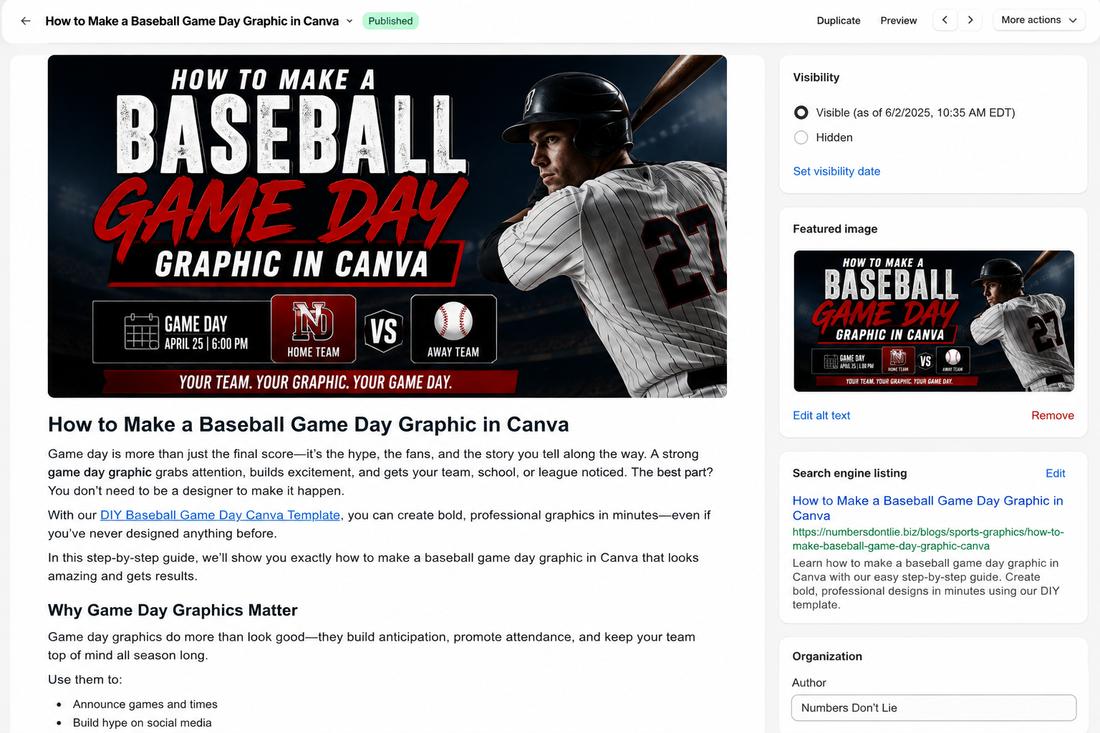This screenshot has width=1100, height=733.
Task: Click Edit alt text link
Action: pos(821,415)
